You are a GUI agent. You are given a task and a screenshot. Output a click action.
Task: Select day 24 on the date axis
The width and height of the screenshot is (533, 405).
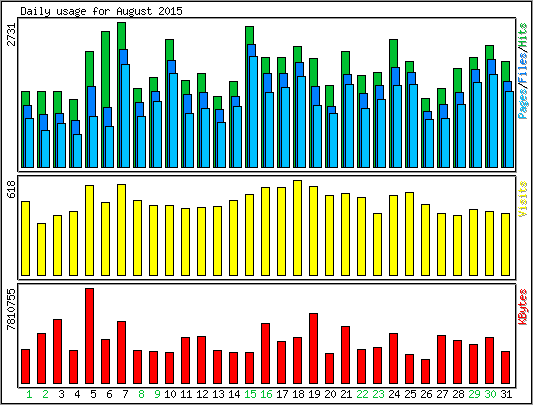[394, 394]
